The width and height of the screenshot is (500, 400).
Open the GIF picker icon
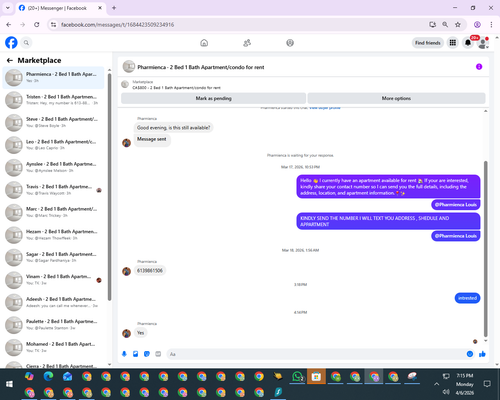(x=158, y=354)
